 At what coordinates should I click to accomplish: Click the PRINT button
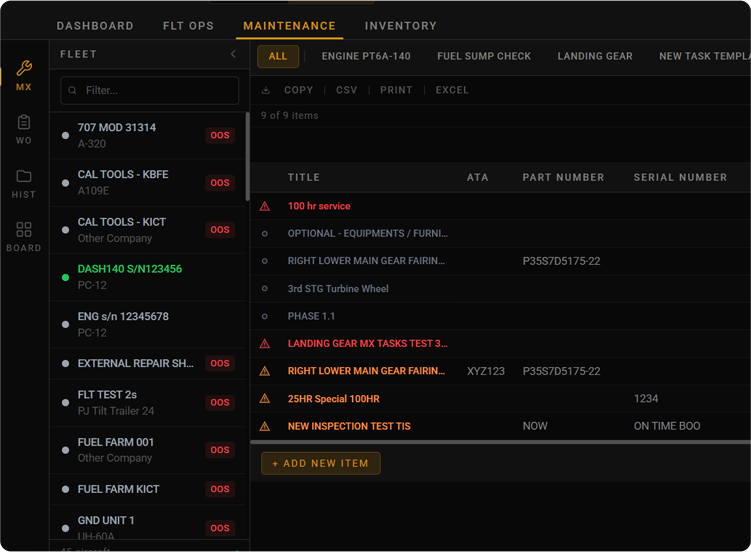[396, 90]
